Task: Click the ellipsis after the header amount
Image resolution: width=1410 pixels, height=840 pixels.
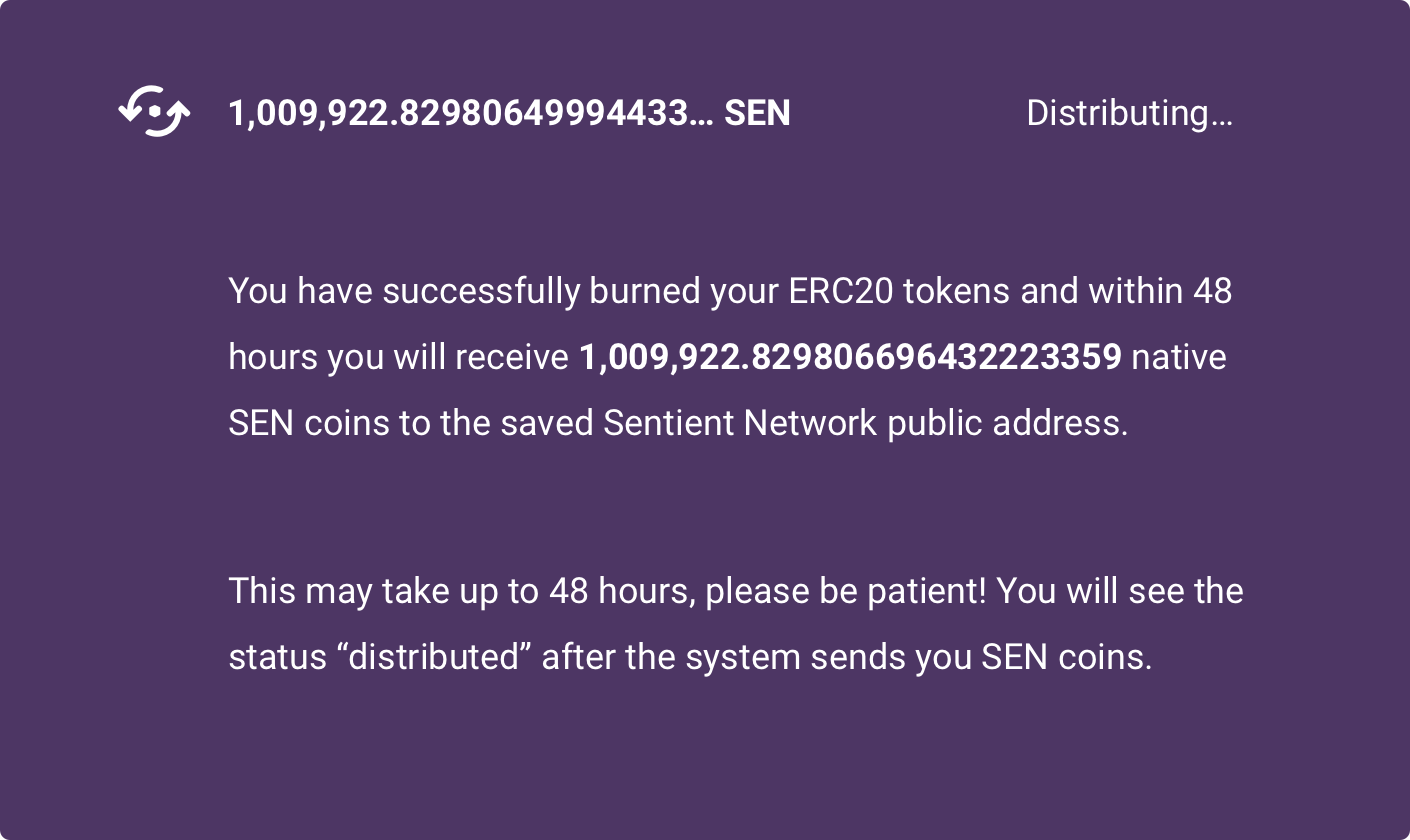Action: click(x=702, y=114)
